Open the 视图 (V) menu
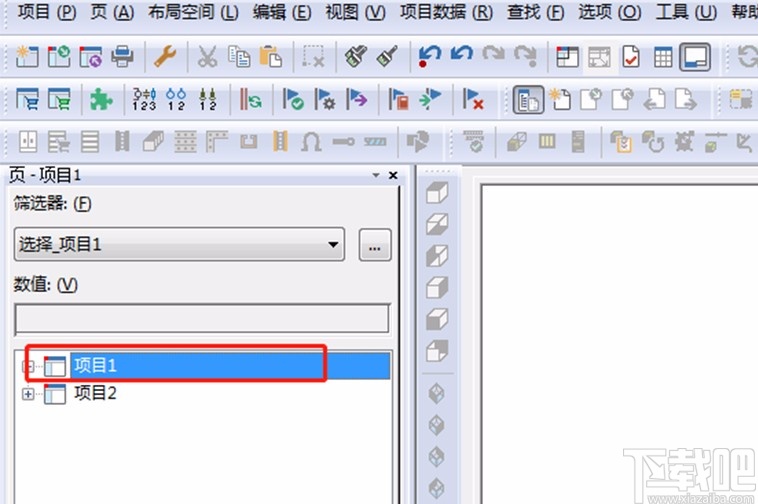The height and width of the screenshot is (504, 758). (355, 12)
